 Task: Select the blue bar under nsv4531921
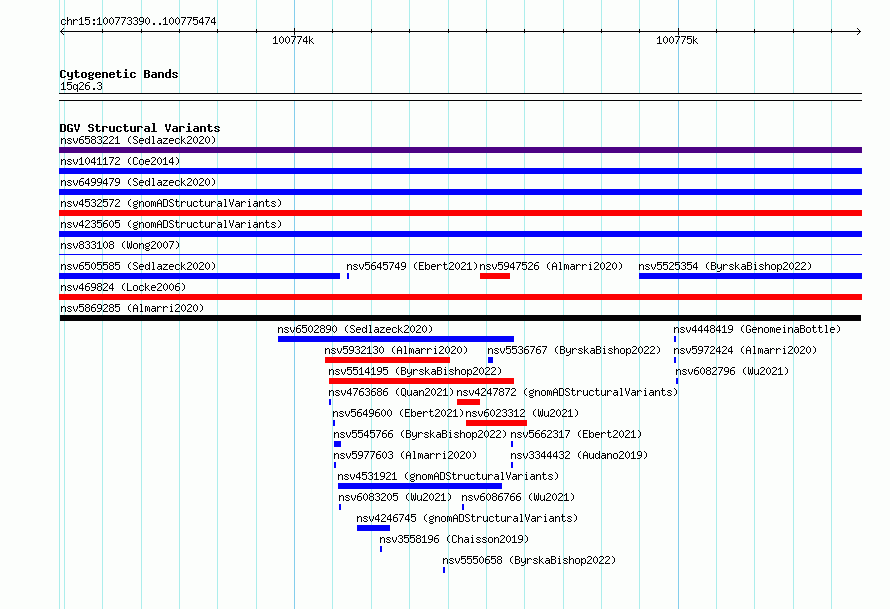[420, 486]
